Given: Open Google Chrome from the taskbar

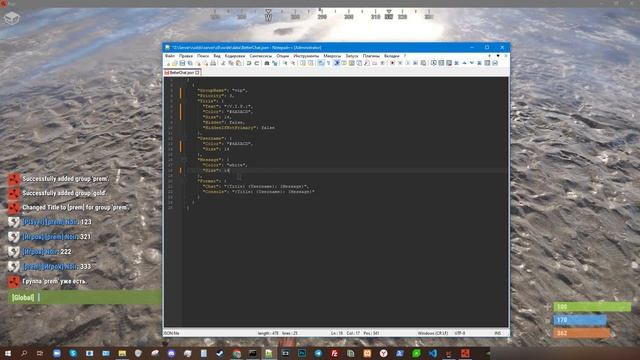Looking at the screenshot, I should [236, 353].
